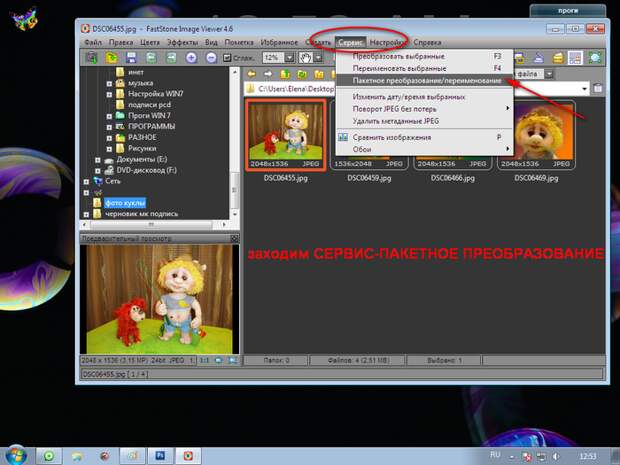Click the zoom in plus icon
Image resolution: width=620 pixels, height=465 pixels.
pos(191,58)
